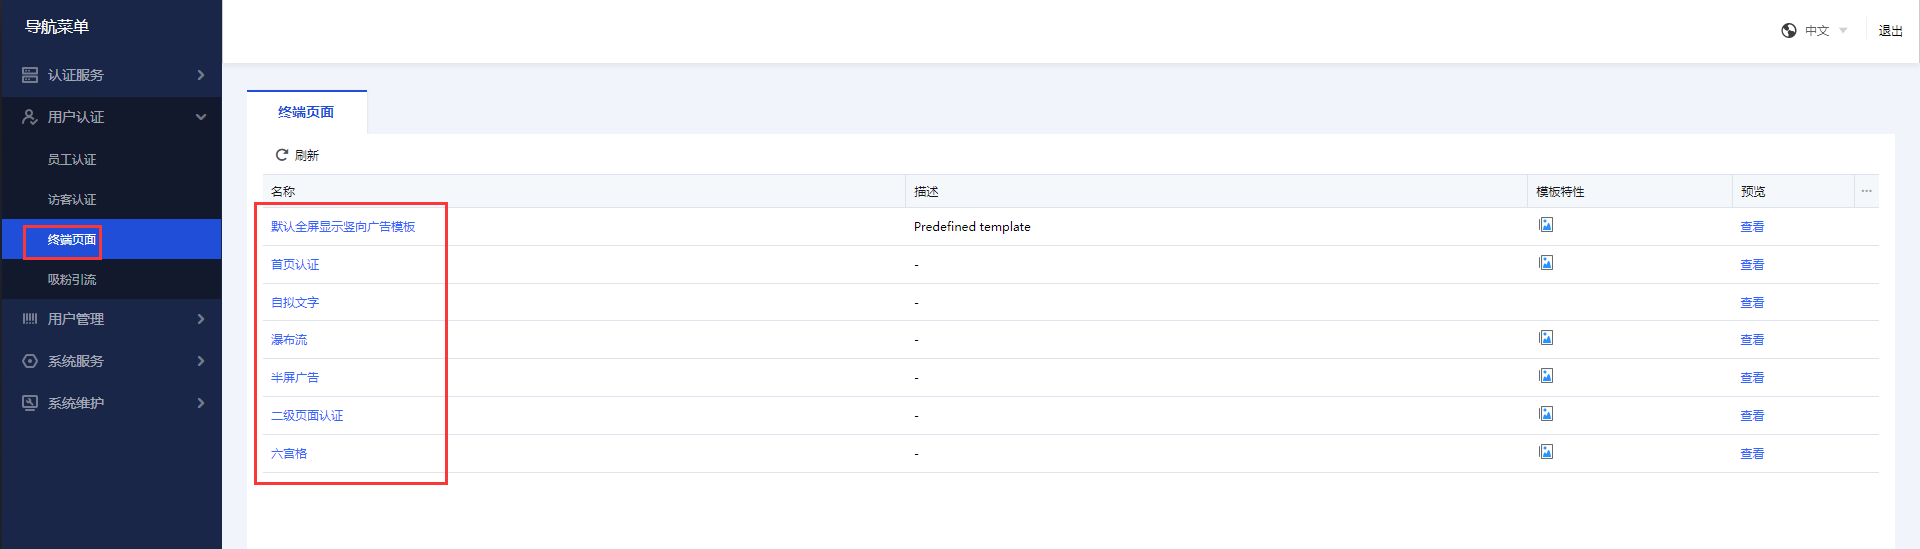Expand the 认证服务 menu section

(110, 75)
